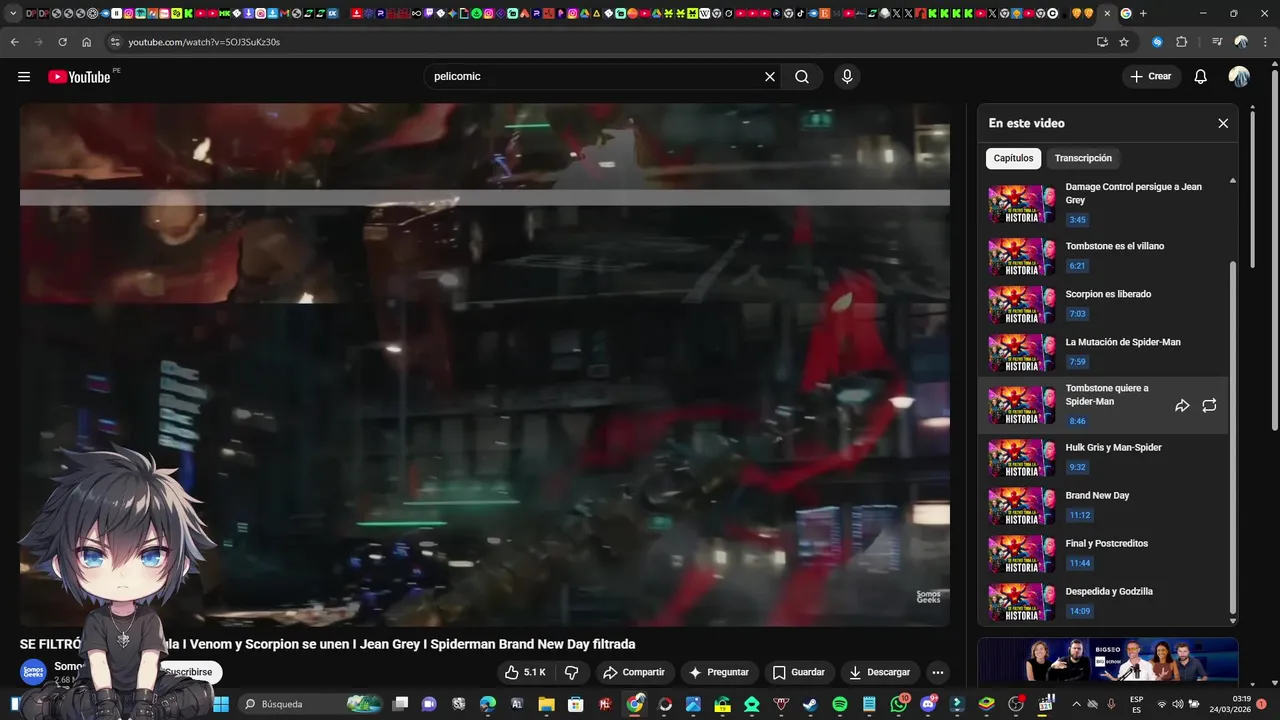Click the video player to pause
1280x720 pixels.
point(485,364)
